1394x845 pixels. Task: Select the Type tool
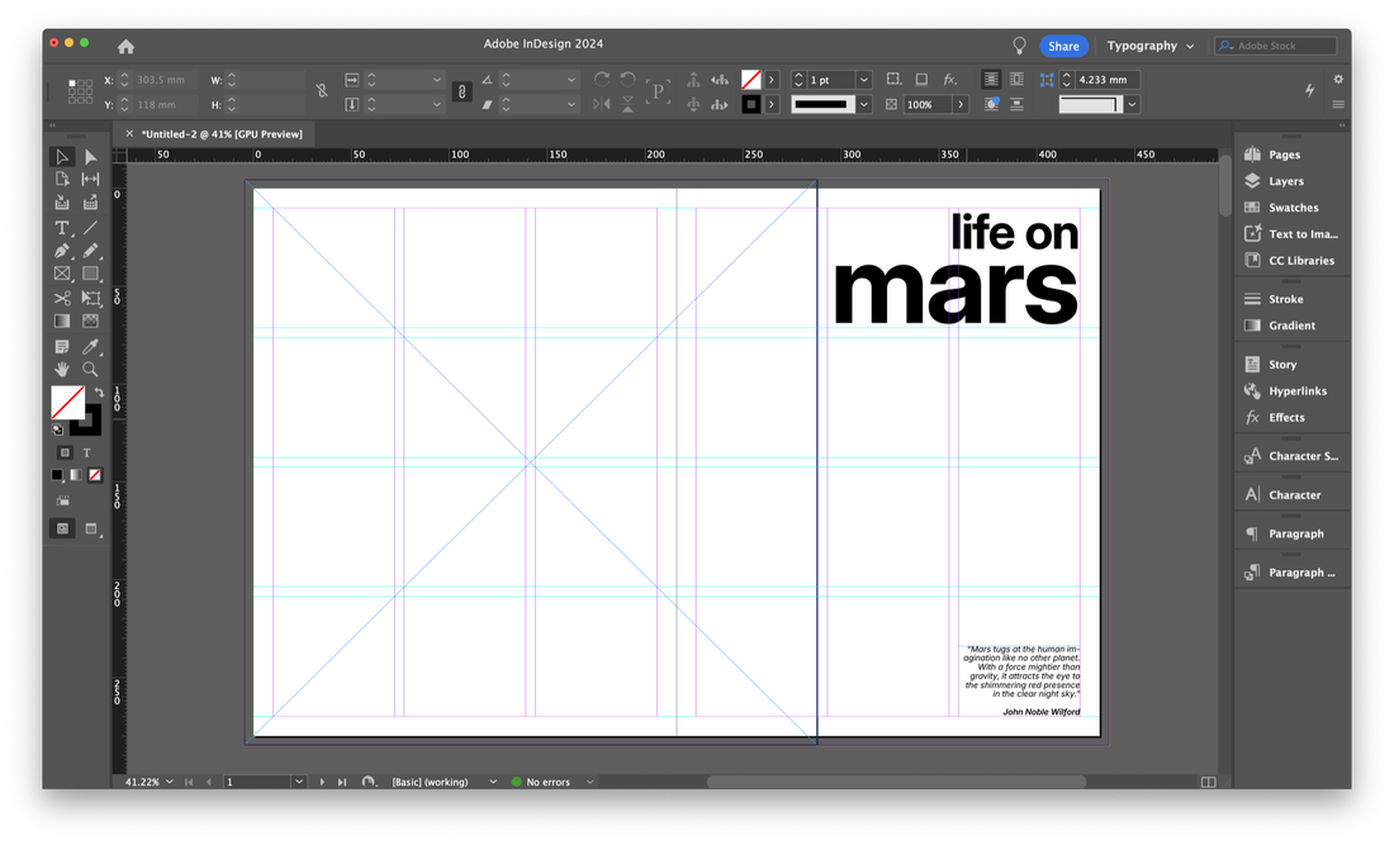tap(62, 228)
